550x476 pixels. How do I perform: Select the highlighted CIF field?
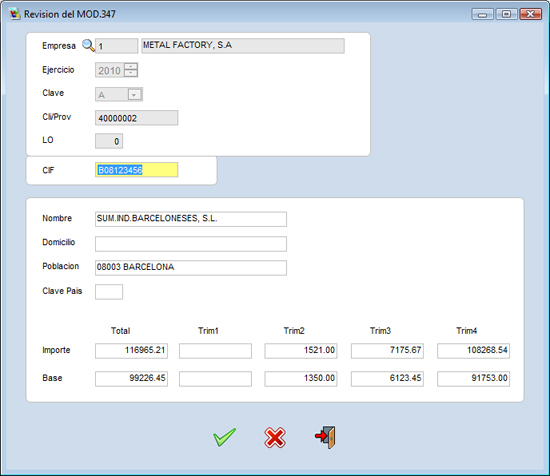point(136,170)
